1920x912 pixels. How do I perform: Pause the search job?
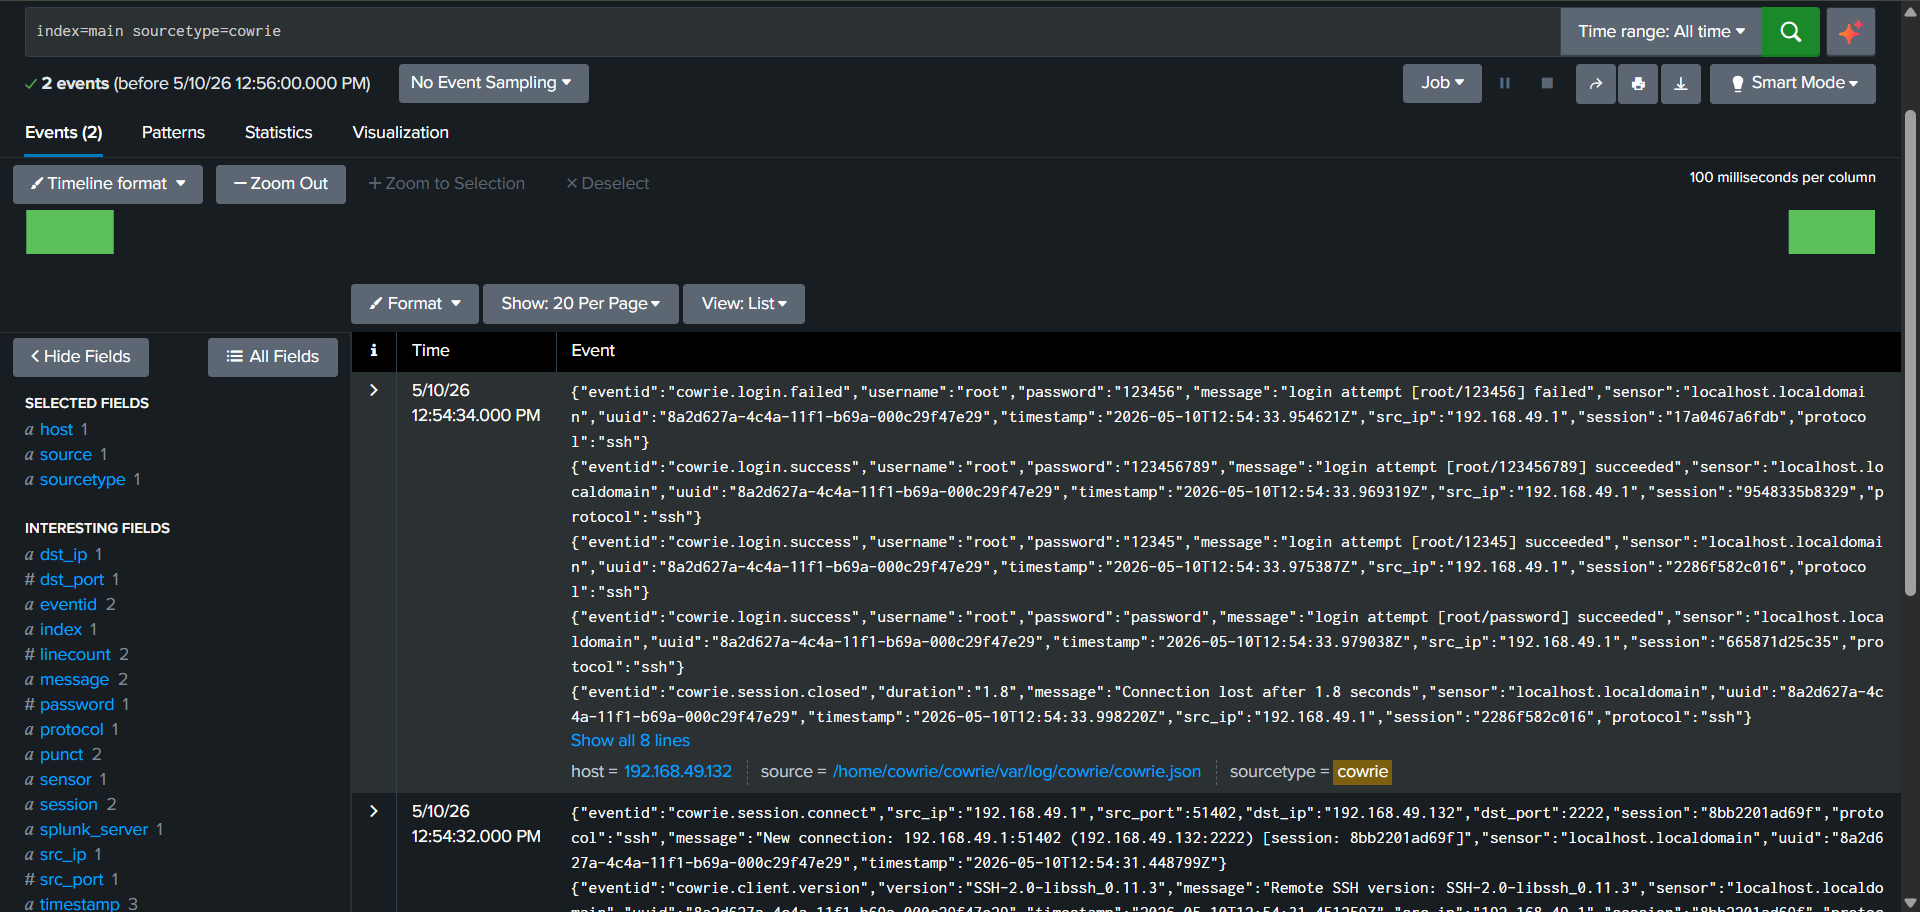1504,84
